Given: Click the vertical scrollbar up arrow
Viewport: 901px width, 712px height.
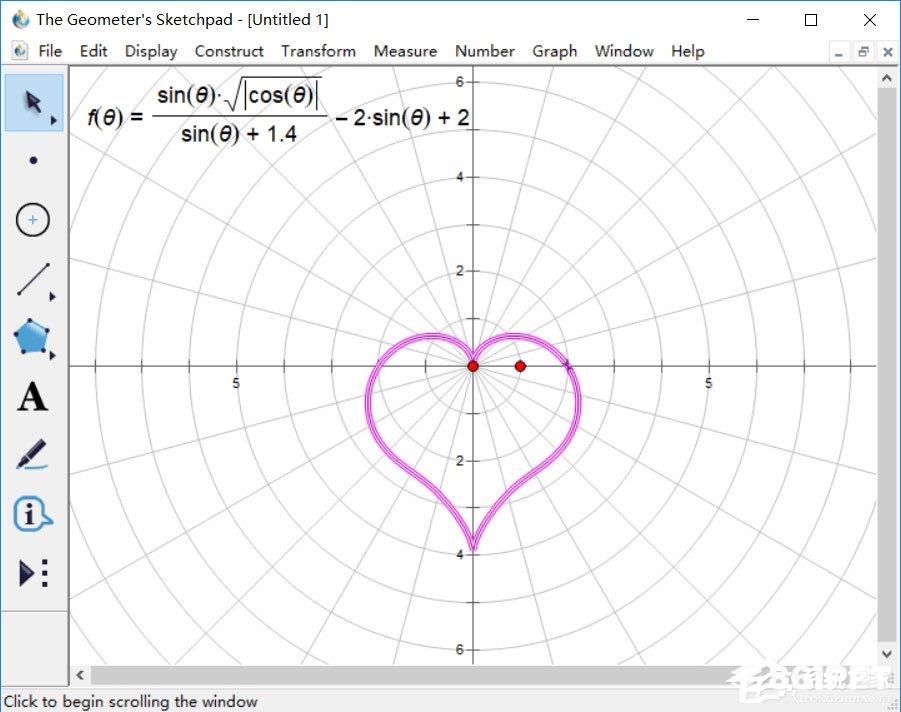Looking at the screenshot, I should tap(887, 78).
